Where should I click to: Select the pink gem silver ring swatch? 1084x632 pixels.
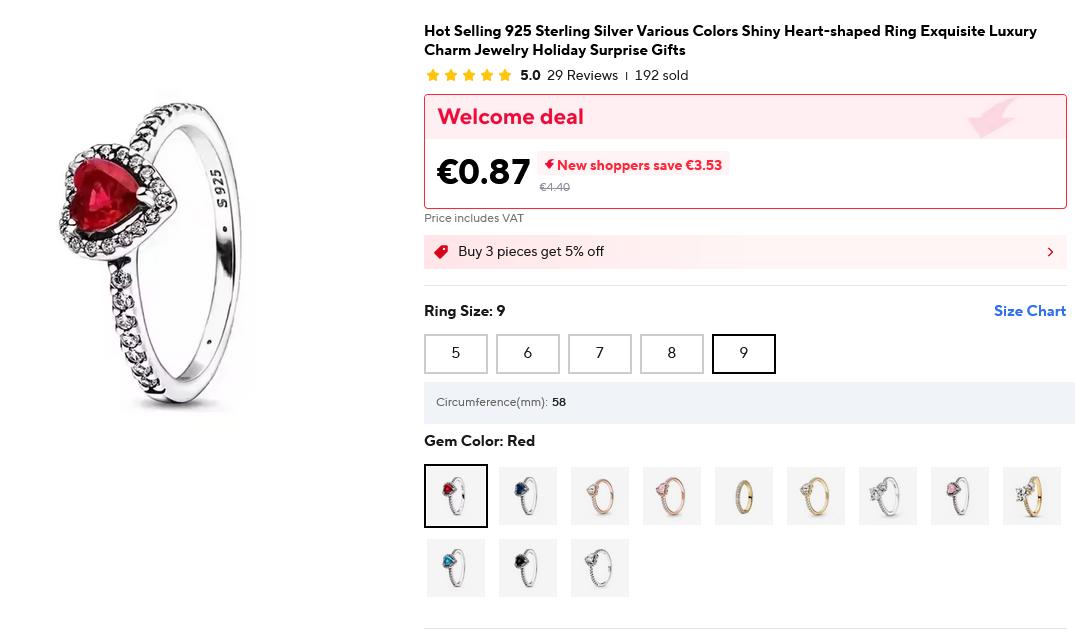coord(960,496)
